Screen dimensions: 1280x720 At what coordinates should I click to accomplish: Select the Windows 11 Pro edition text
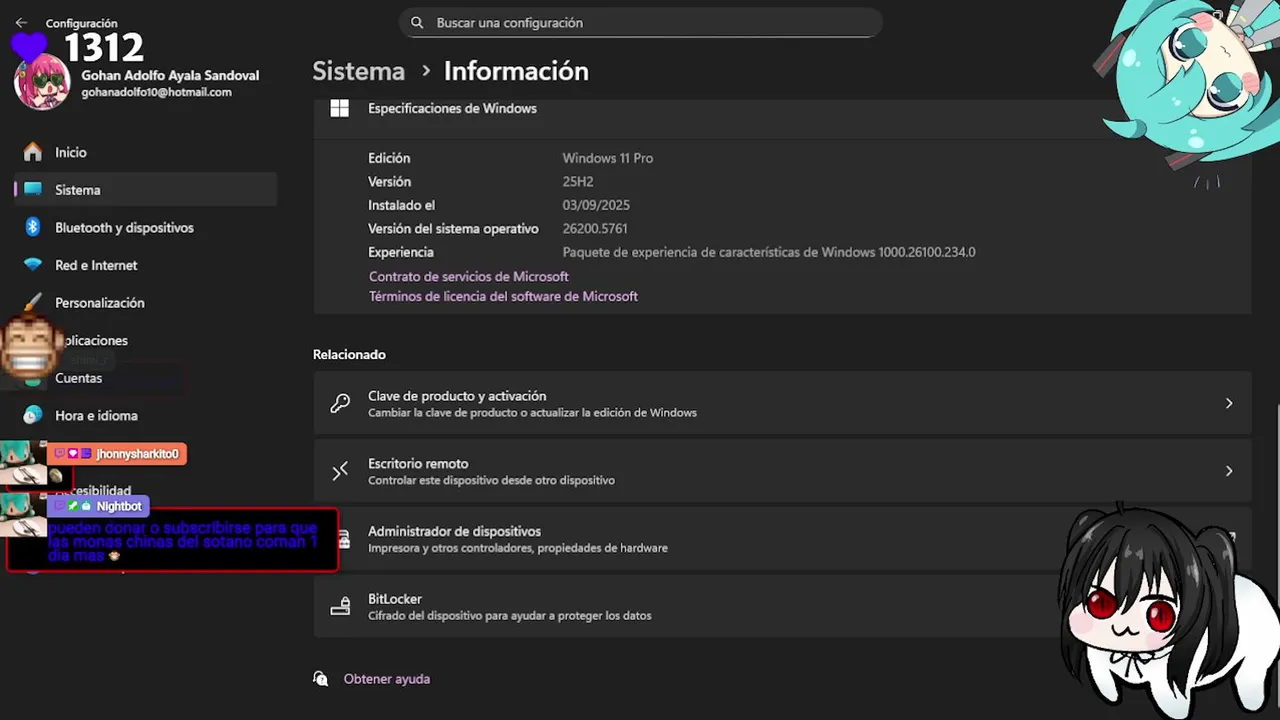tap(608, 158)
